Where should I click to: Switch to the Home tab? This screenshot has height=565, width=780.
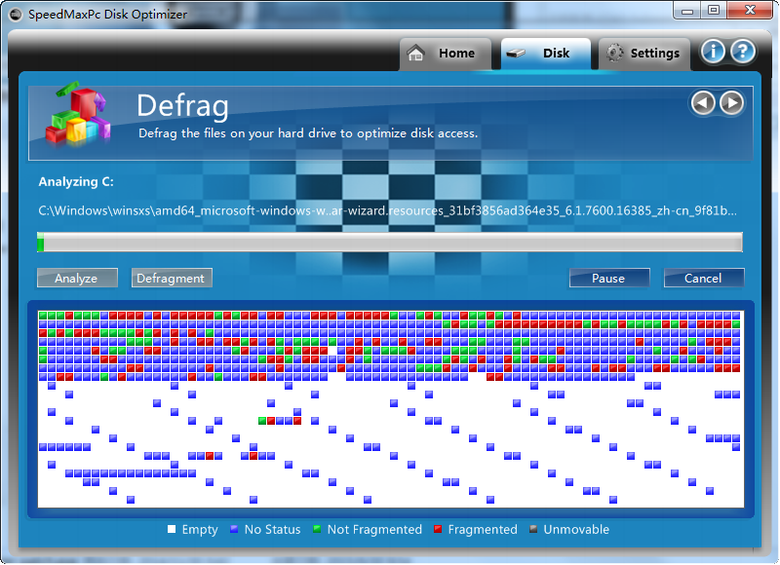point(445,54)
